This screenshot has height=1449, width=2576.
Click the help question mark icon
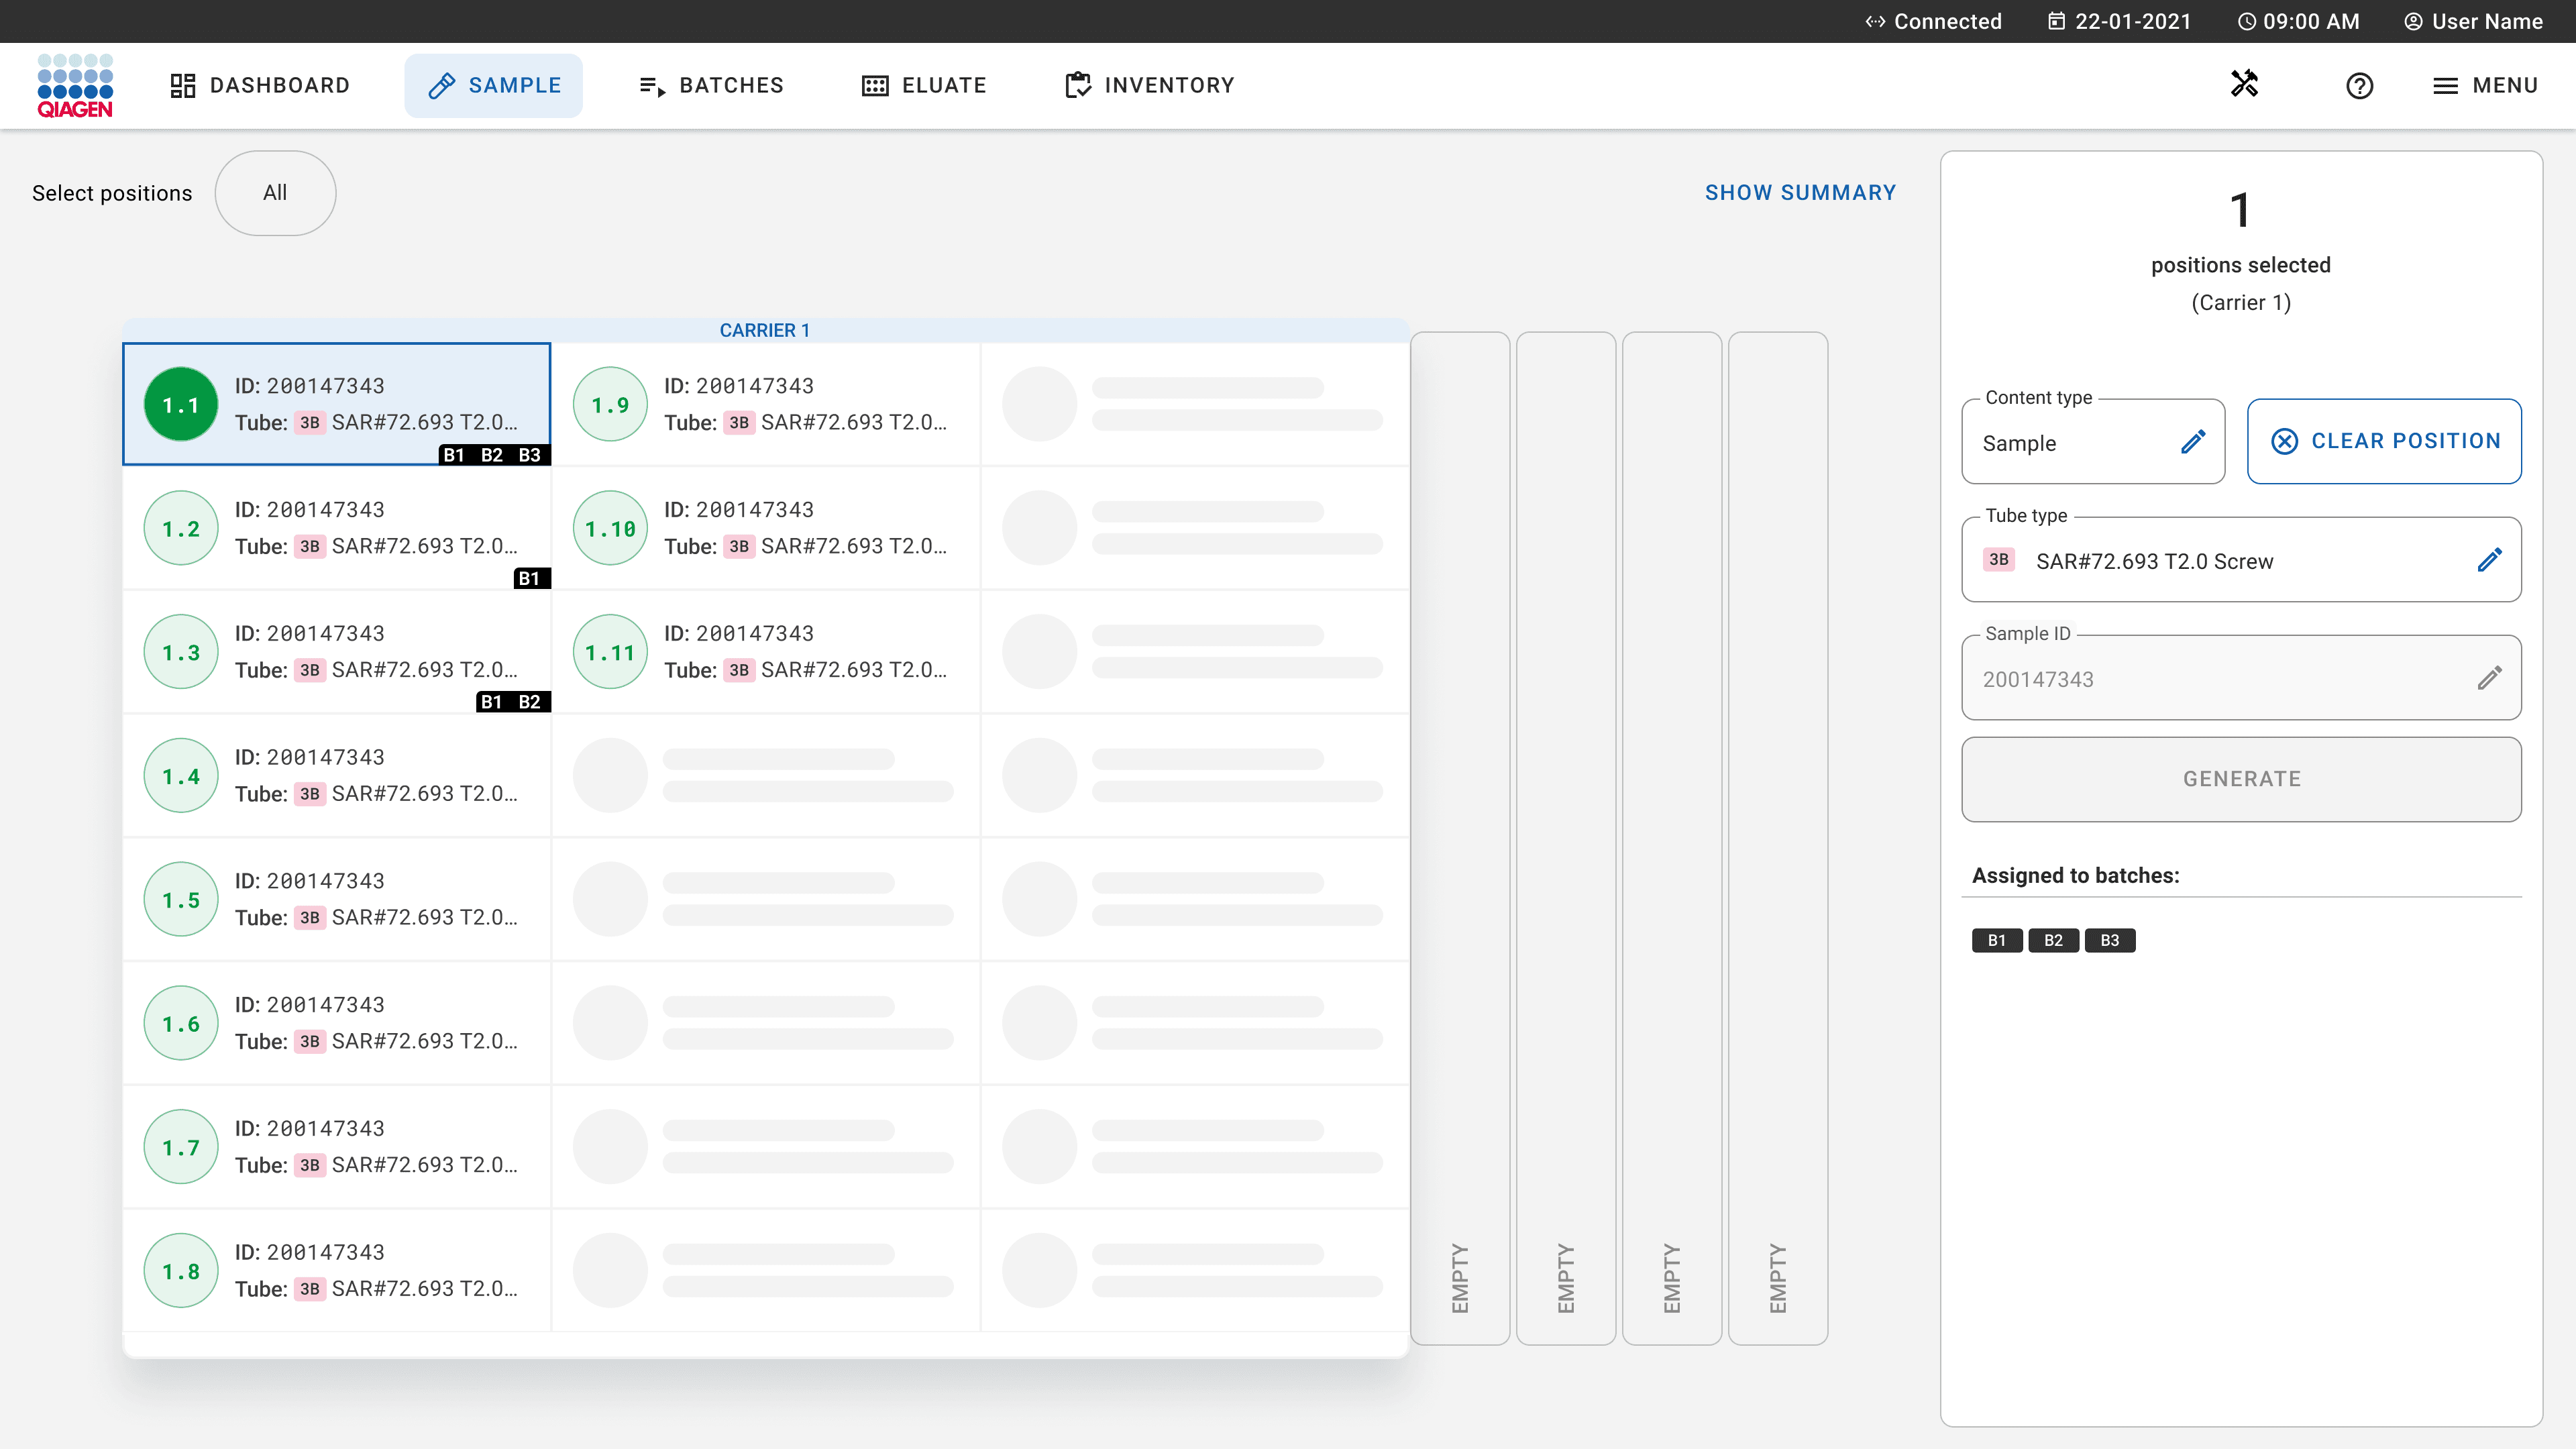pos(2359,86)
